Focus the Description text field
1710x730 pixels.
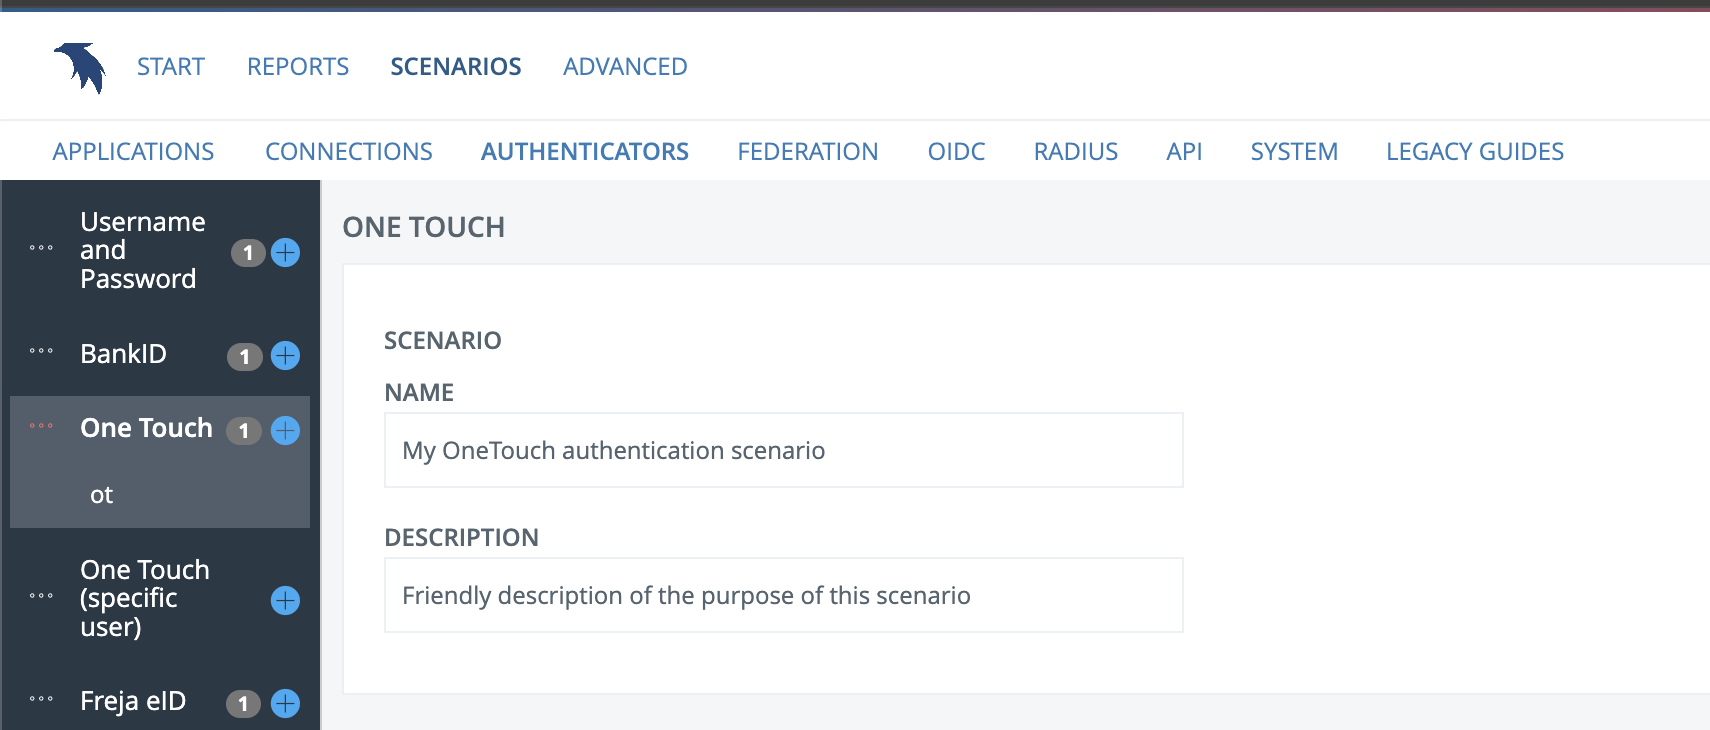click(x=783, y=596)
